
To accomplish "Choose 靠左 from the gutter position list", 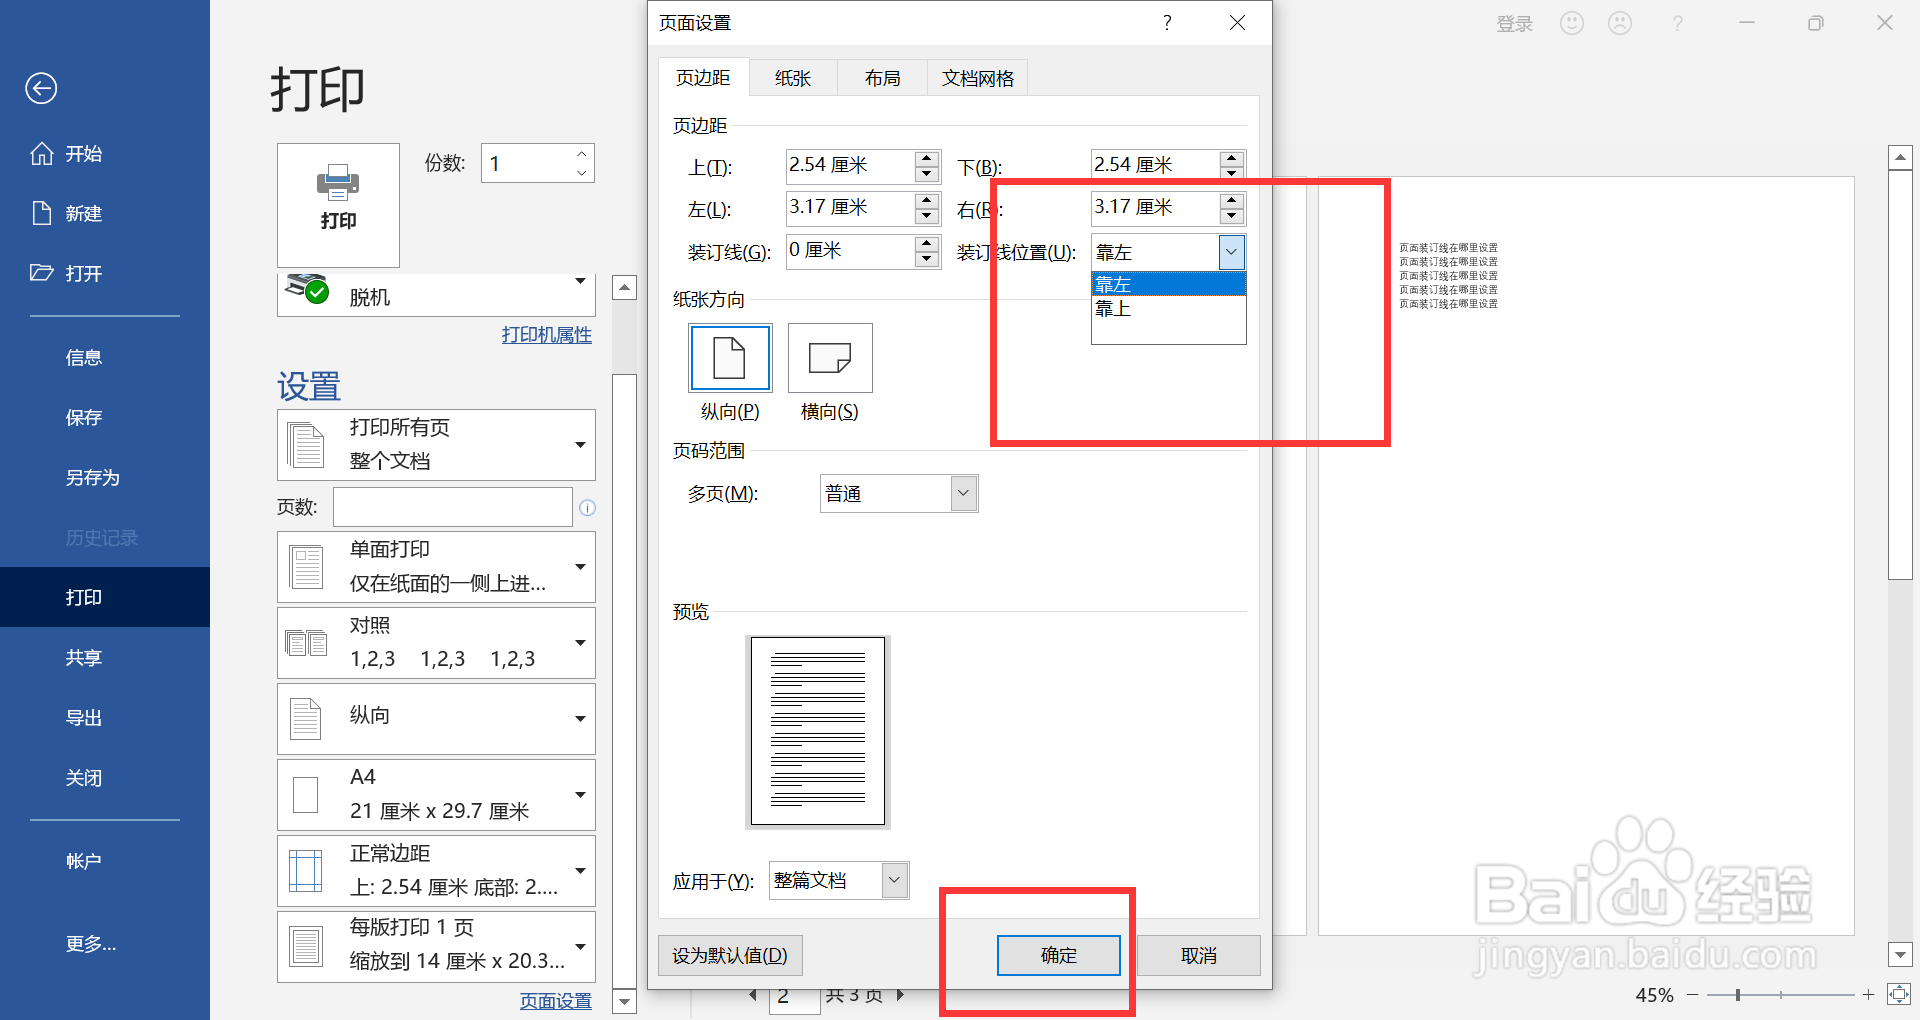I will tap(1168, 285).
